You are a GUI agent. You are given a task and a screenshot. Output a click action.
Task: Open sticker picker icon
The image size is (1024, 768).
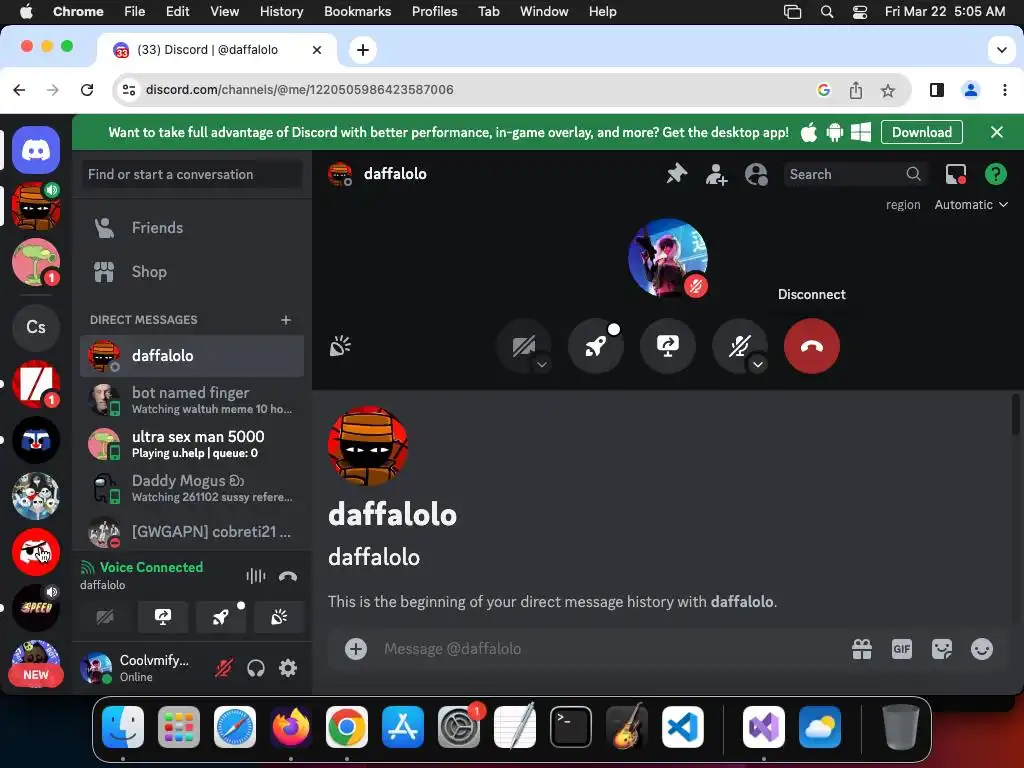[942, 648]
